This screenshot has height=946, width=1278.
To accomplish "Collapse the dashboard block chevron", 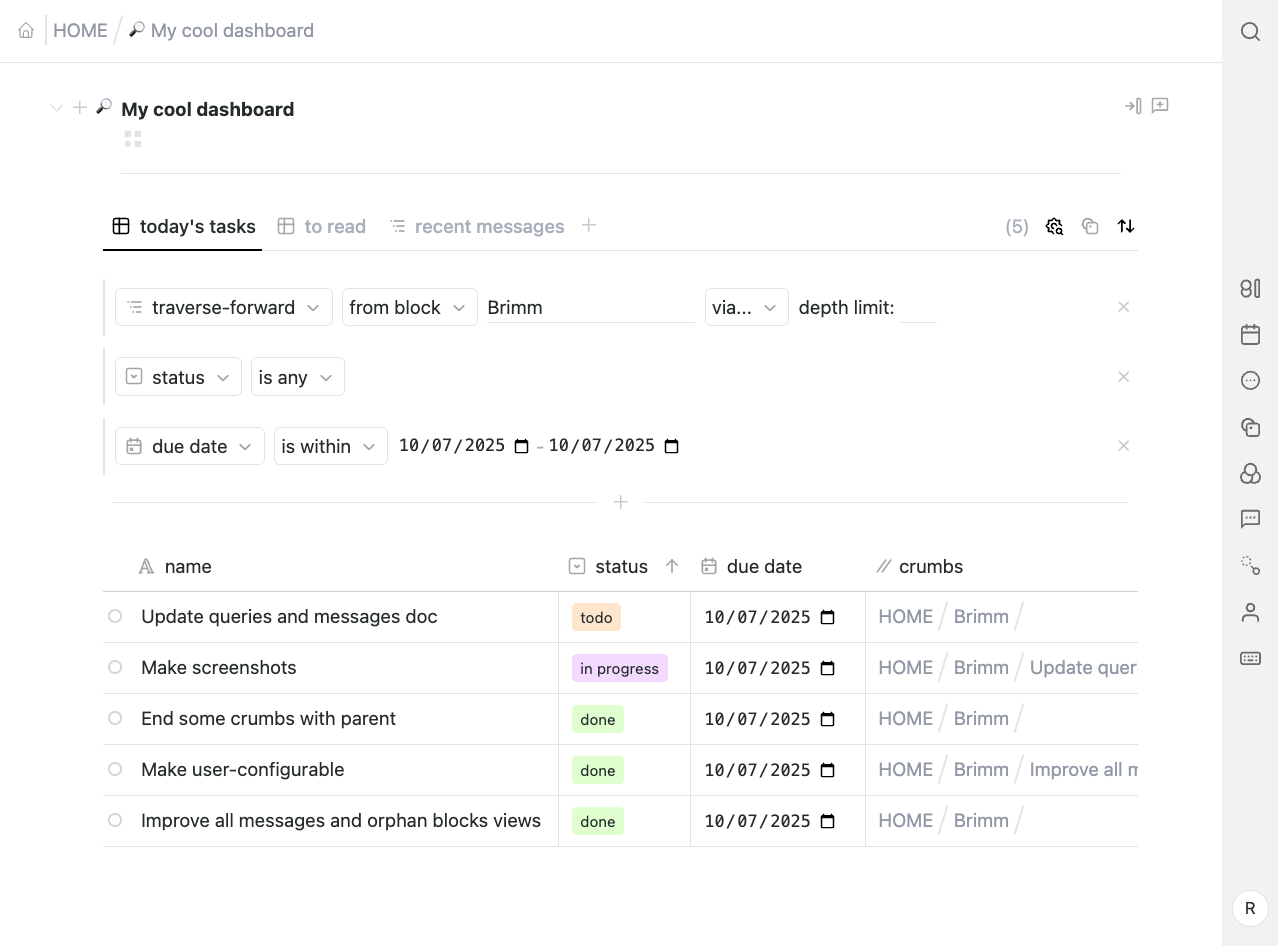I will tap(57, 108).
